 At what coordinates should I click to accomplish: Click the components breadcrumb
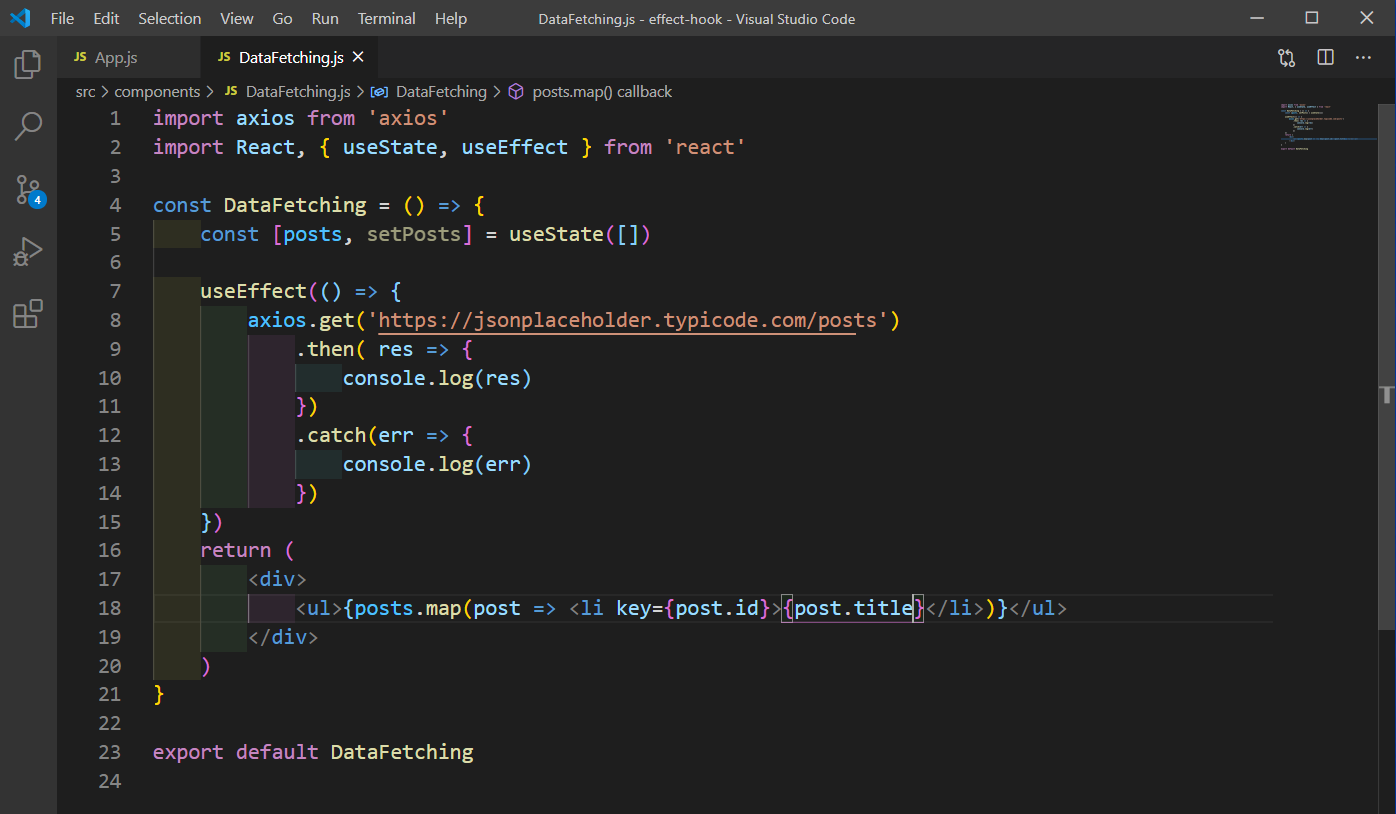[157, 91]
